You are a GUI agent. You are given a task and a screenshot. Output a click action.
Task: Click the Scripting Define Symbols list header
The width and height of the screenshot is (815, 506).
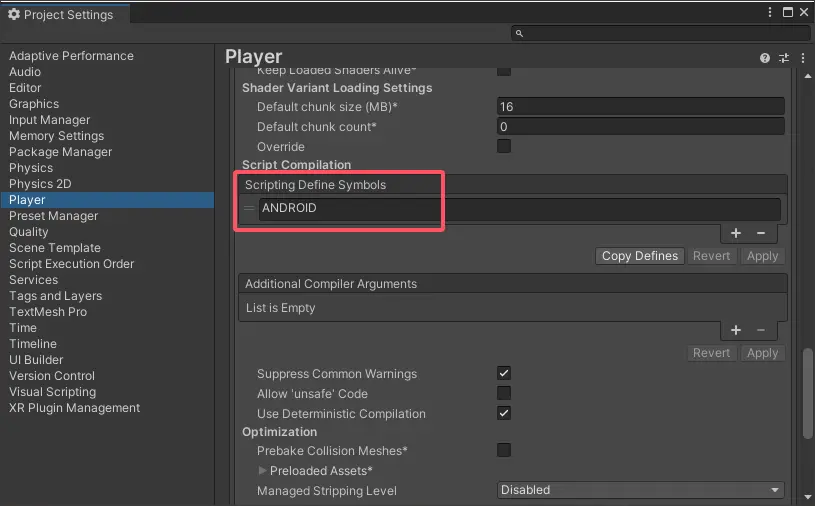pos(512,184)
